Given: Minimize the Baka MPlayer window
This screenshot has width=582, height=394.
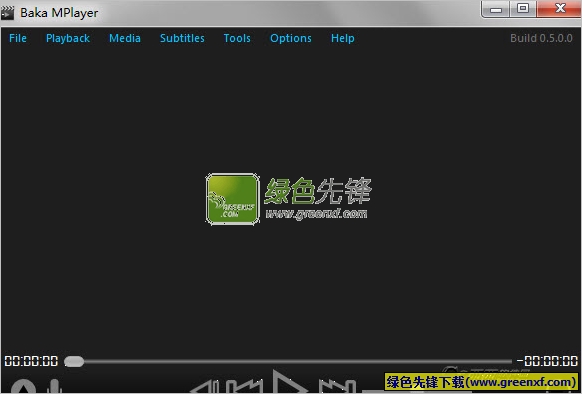Looking at the screenshot, I should click(496, 9).
